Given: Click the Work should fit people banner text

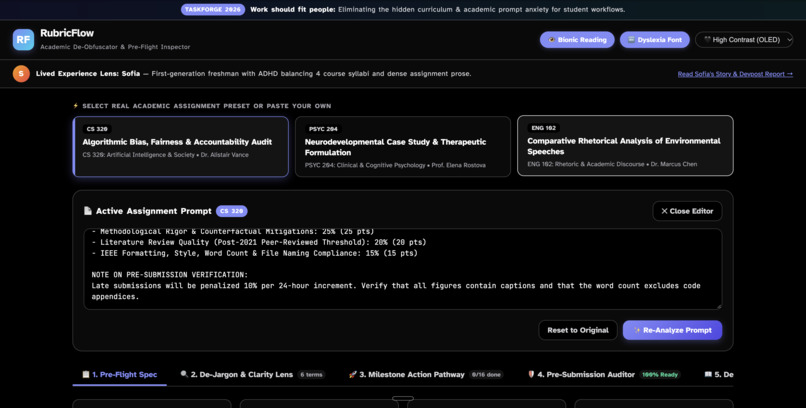Looking at the screenshot, I should pyautogui.click(x=293, y=9).
